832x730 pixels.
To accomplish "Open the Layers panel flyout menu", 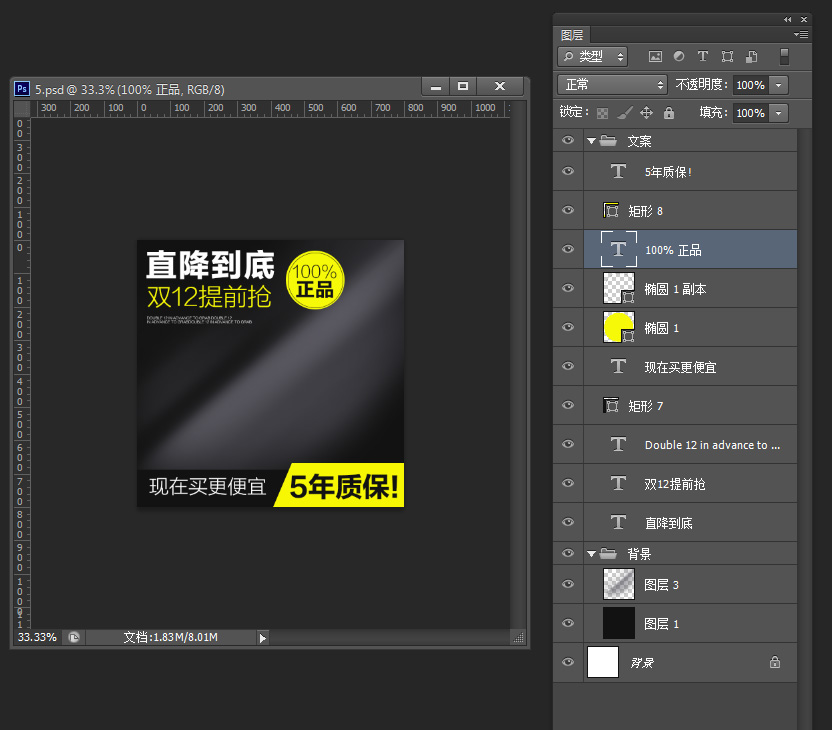I will click(801, 34).
